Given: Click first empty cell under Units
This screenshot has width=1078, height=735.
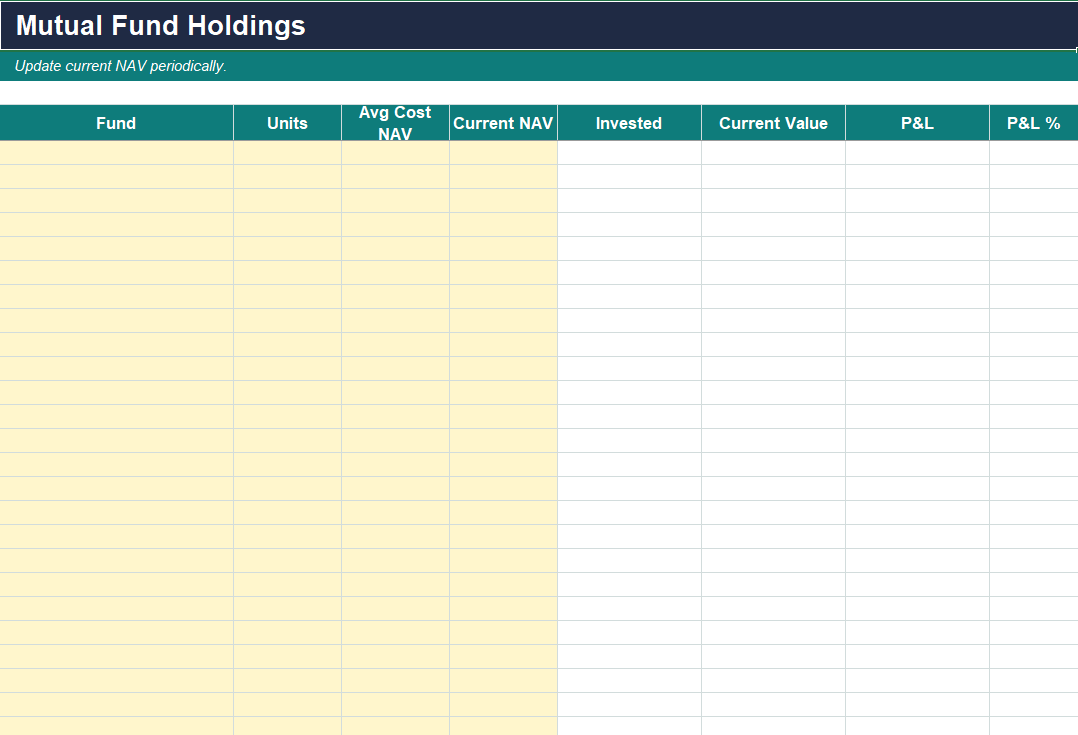Looking at the screenshot, I should [x=287, y=153].
